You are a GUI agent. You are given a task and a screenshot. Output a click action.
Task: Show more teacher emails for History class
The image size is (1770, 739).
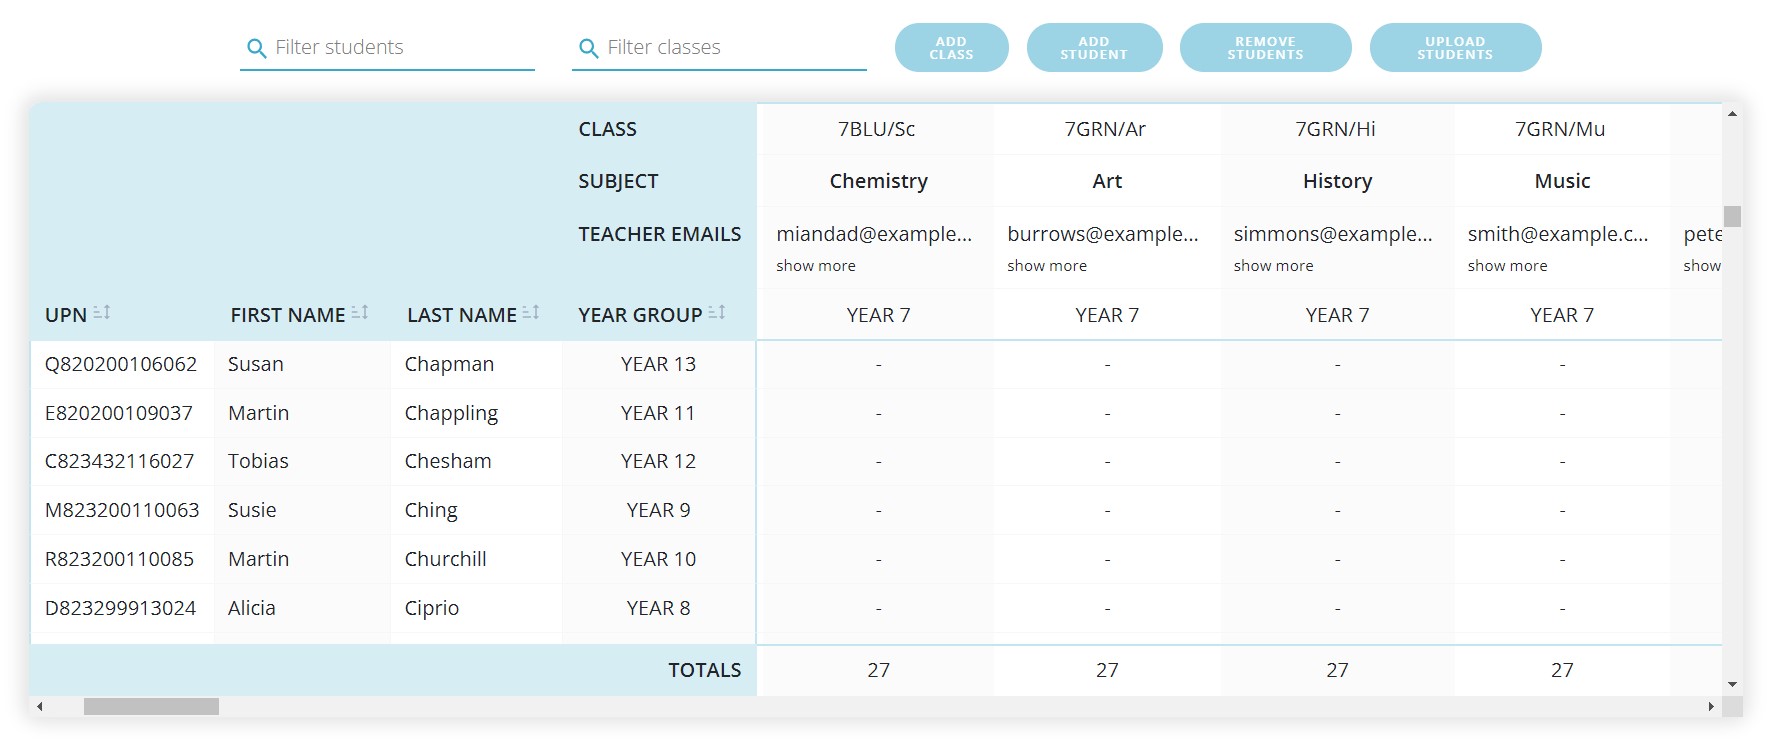tap(1273, 266)
